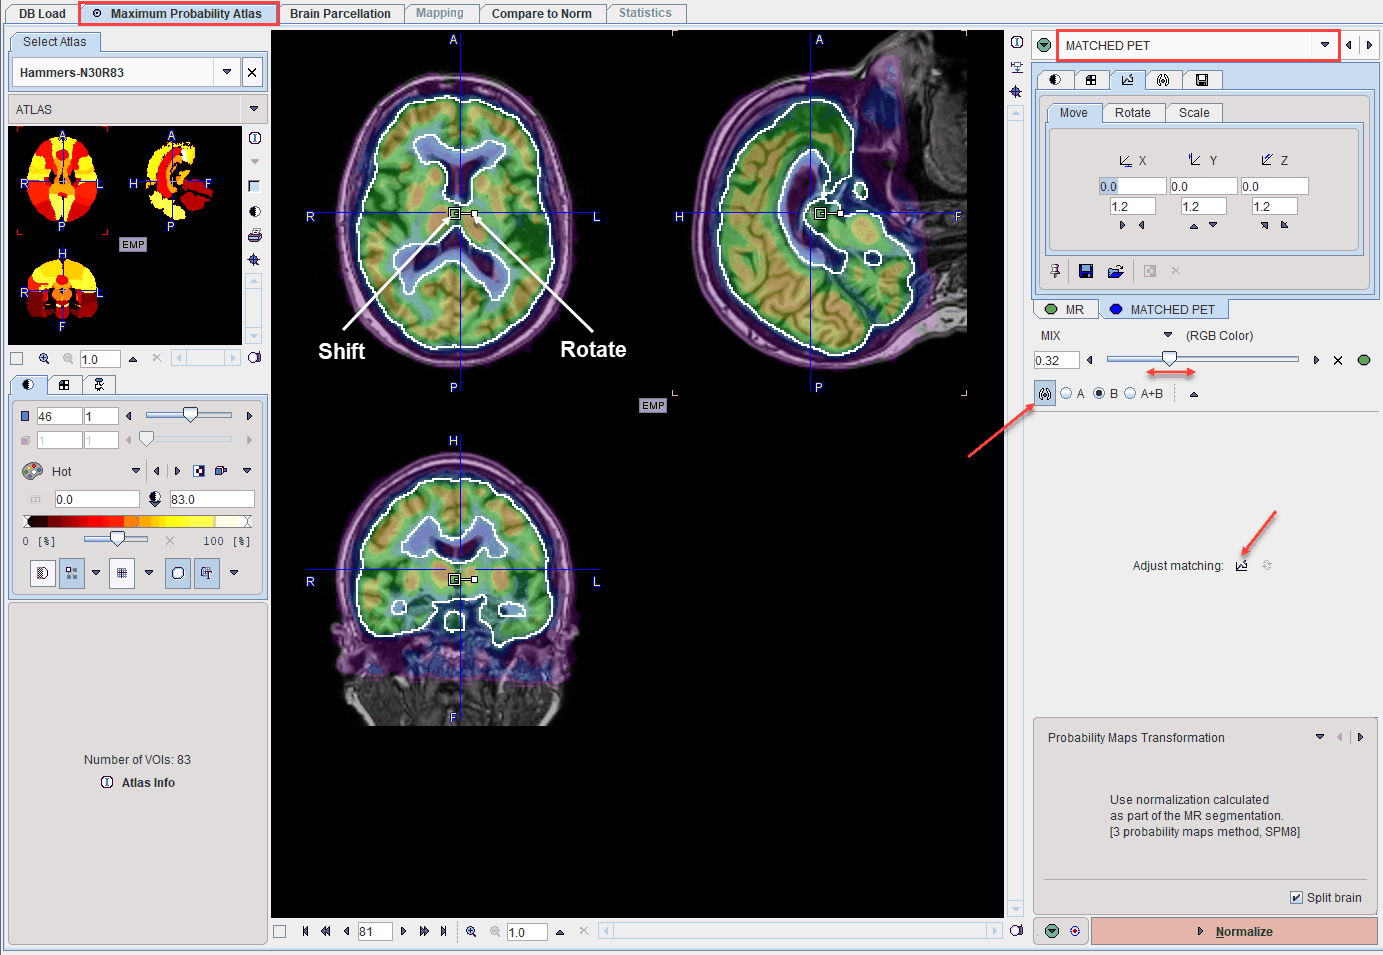Click the color palette icon next to Hot

[x=32, y=471]
